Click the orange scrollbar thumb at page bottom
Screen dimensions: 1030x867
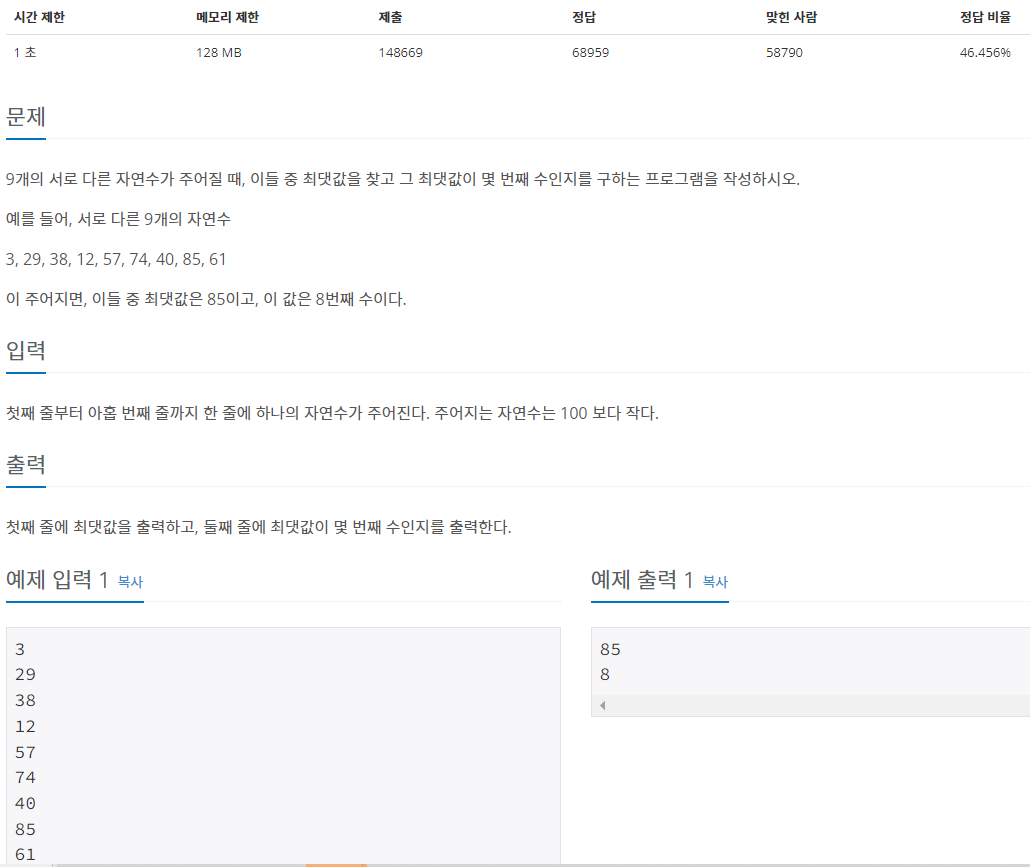pyautogui.click(x=336, y=865)
